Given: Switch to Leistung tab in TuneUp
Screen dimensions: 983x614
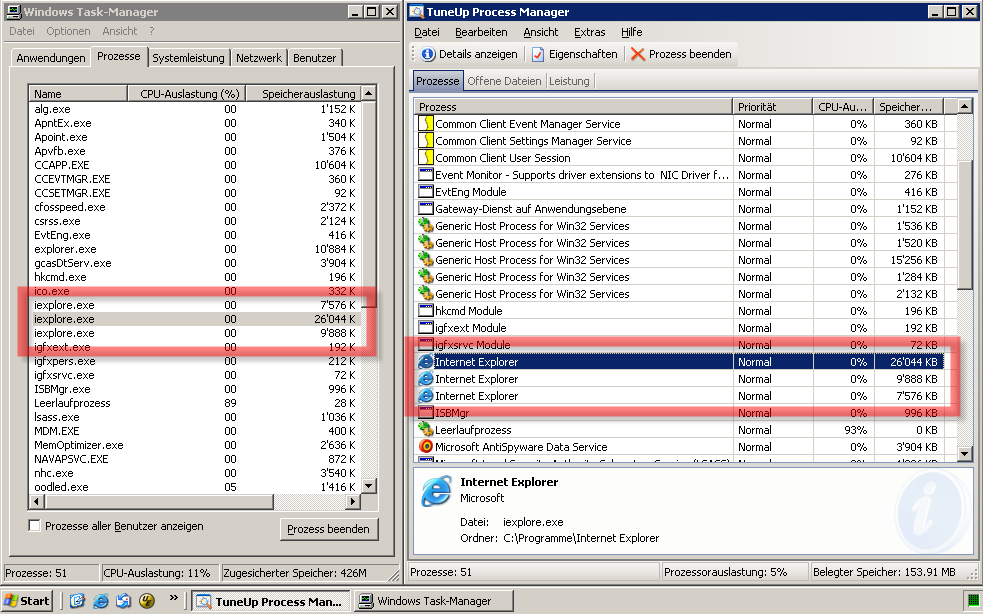Looking at the screenshot, I should [x=569, y=81].
